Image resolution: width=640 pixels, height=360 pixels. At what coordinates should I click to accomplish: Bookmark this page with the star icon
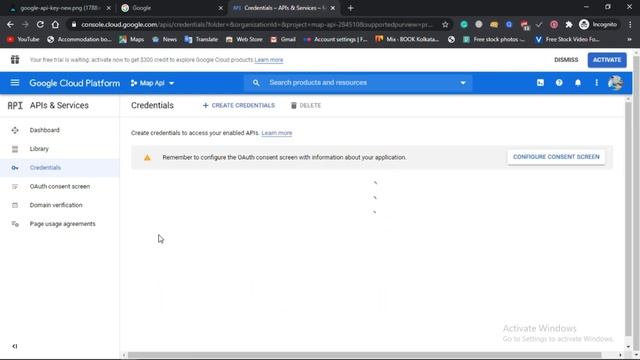pyautogui.click(x=445, y=24)
